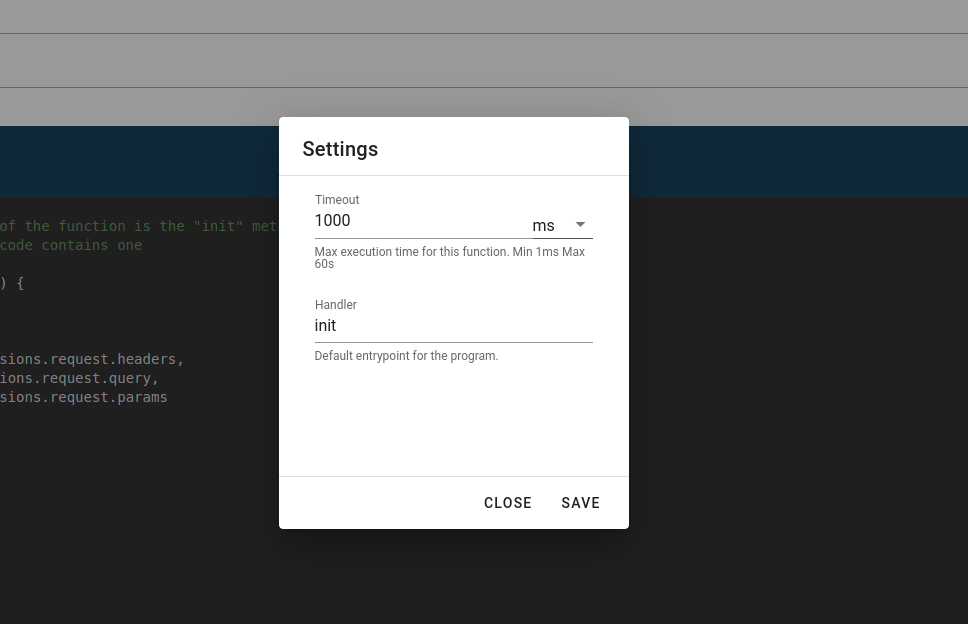
Task: Click the Timeout field showing 1000
Action: (x=415, y=221)
